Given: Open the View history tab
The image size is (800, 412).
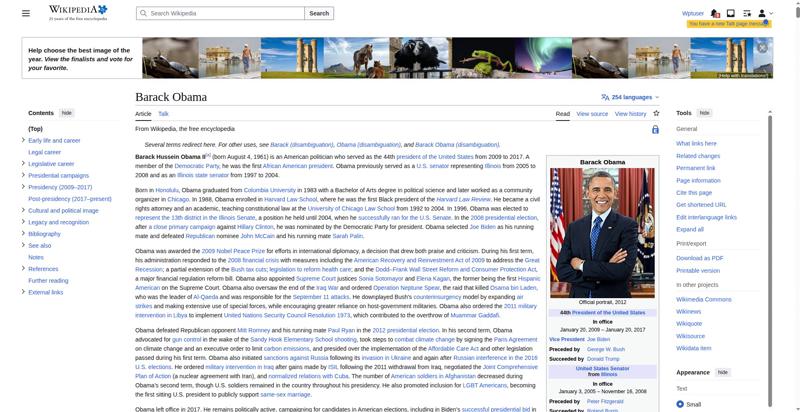Looking at the screenshot, I should pyautogui.click(x=631, y=114).
